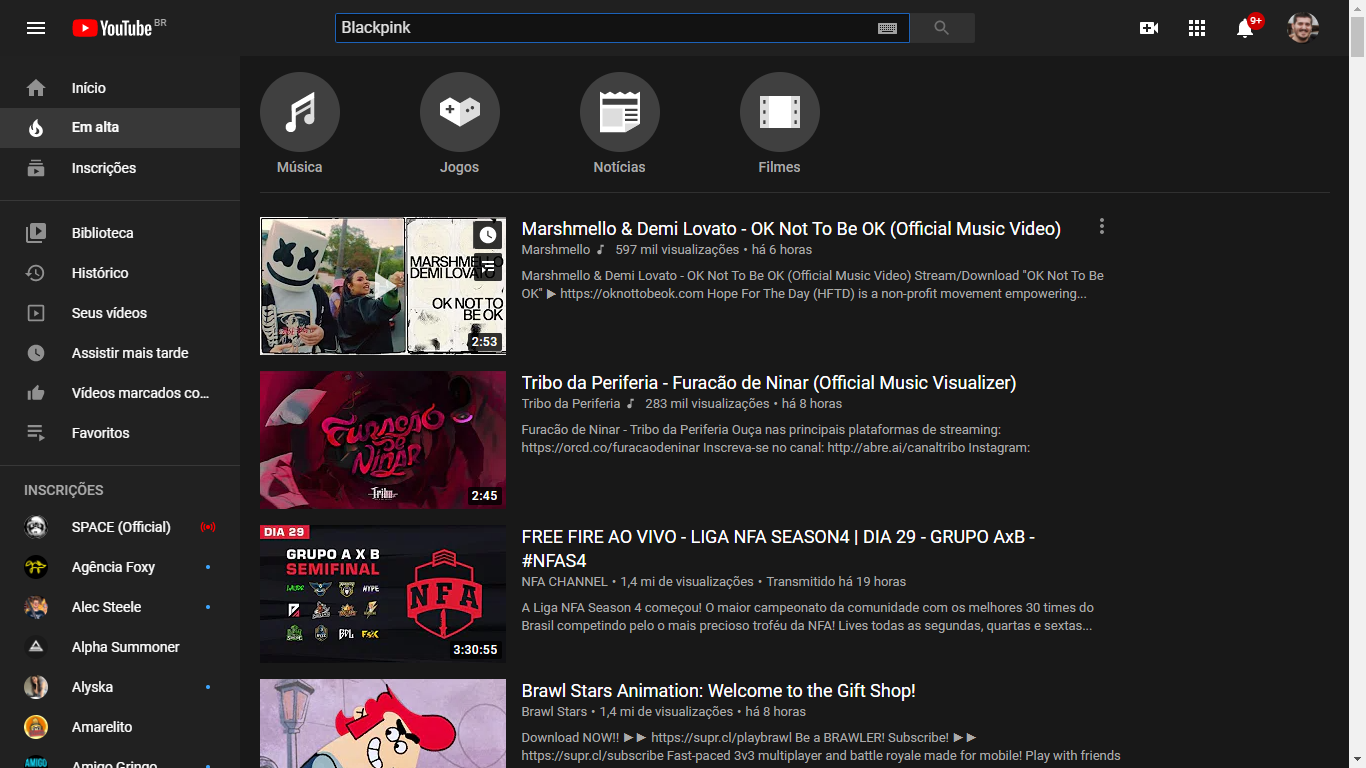Click the Seus vídeos play icon
Image resolution: width=1366 pixels, height=768 pixels.
tap(36, 313)
